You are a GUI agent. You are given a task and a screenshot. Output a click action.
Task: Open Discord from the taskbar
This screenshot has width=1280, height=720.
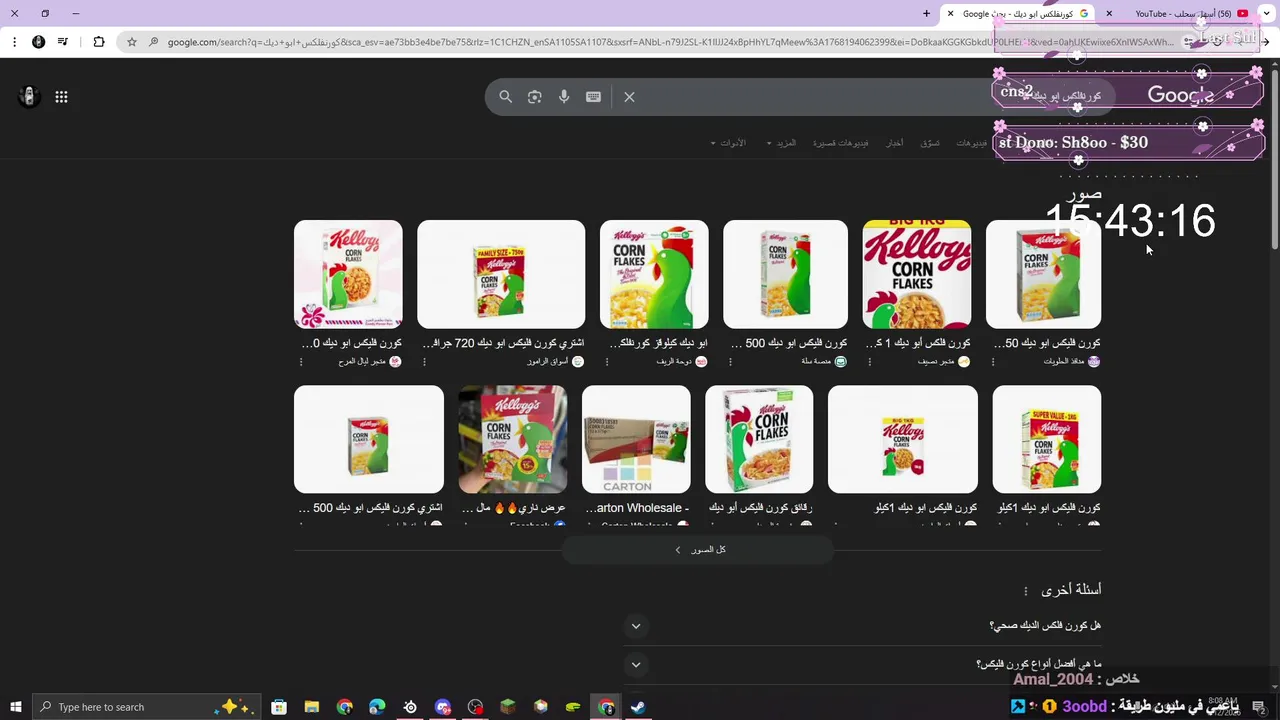tap(443, 707)
